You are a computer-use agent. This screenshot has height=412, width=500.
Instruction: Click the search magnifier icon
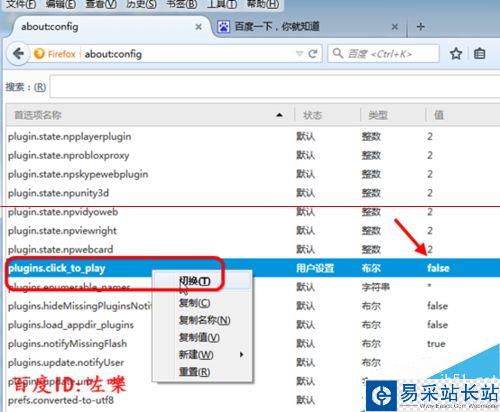coord(338,53)
